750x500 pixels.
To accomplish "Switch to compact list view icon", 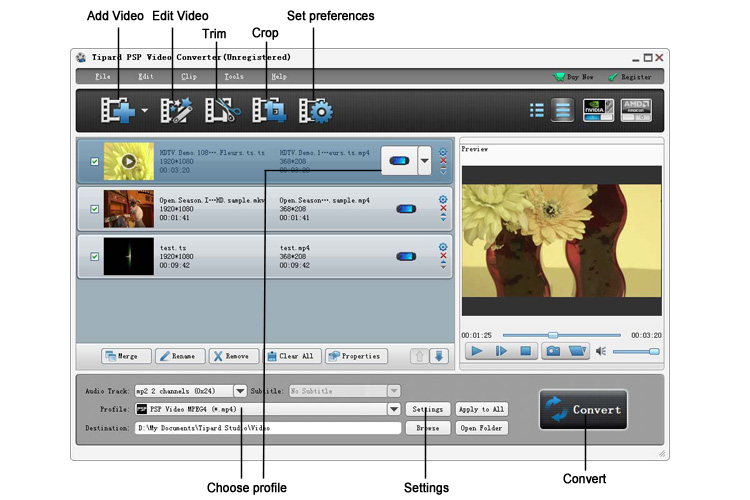I will click(537, 111).
